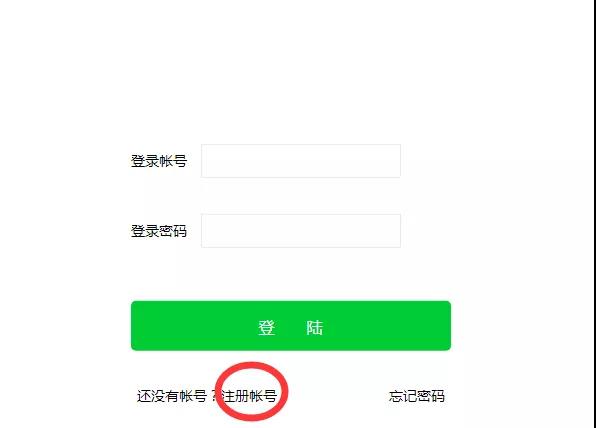Screen dimensions: 596x428
Task: Place cursor in the password field
Action: pos(301,231)
